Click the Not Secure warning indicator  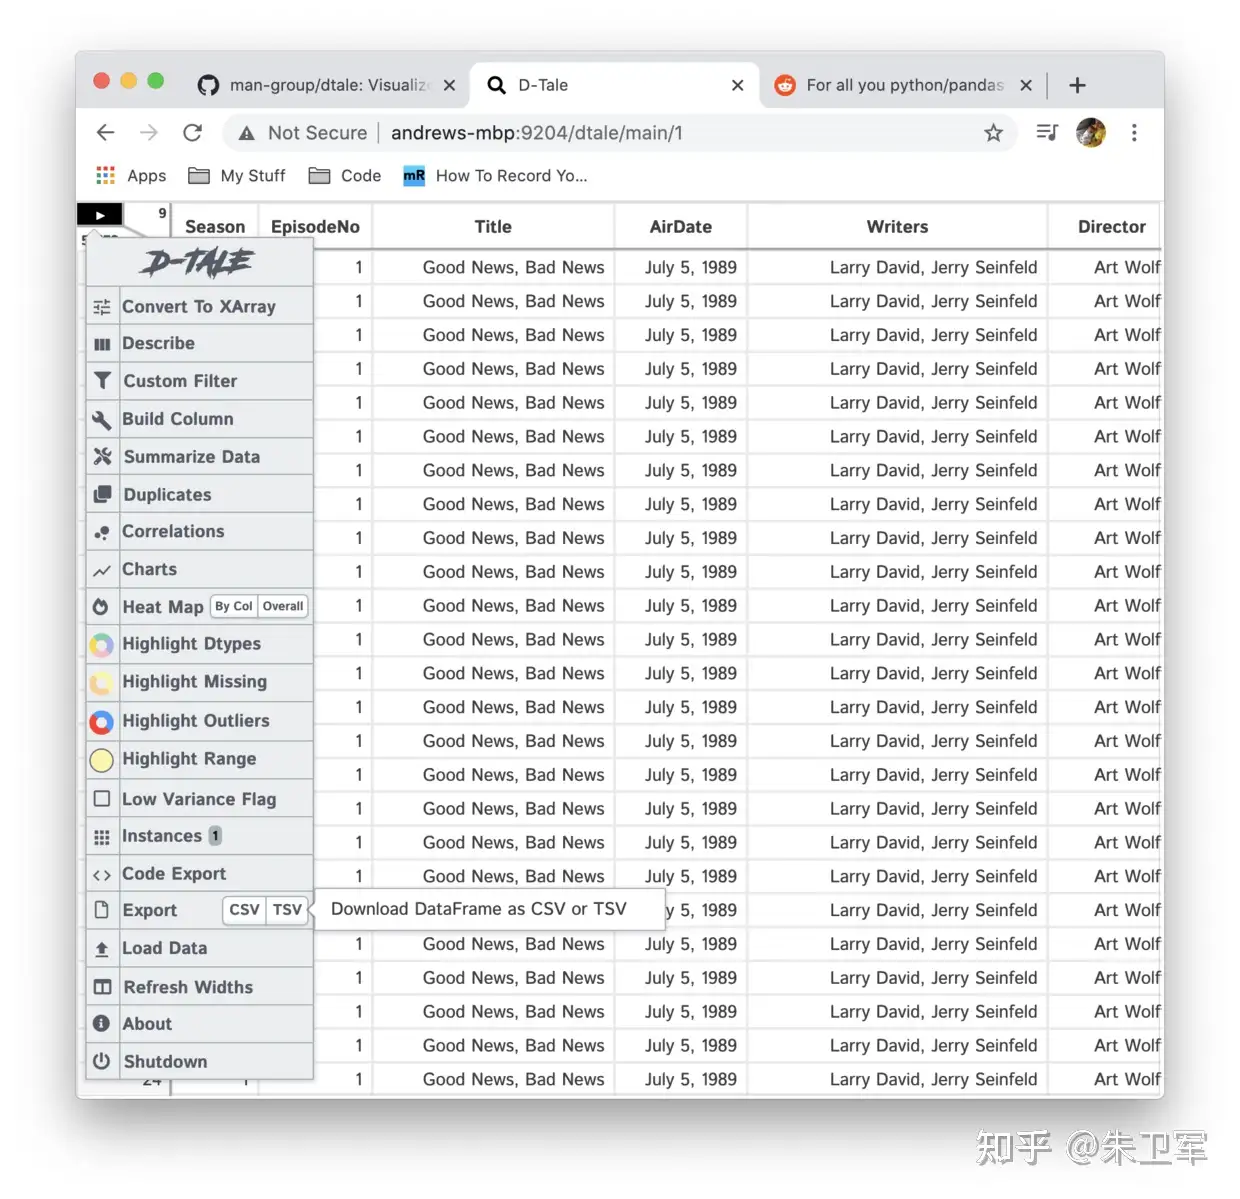[x=303, y=133]
